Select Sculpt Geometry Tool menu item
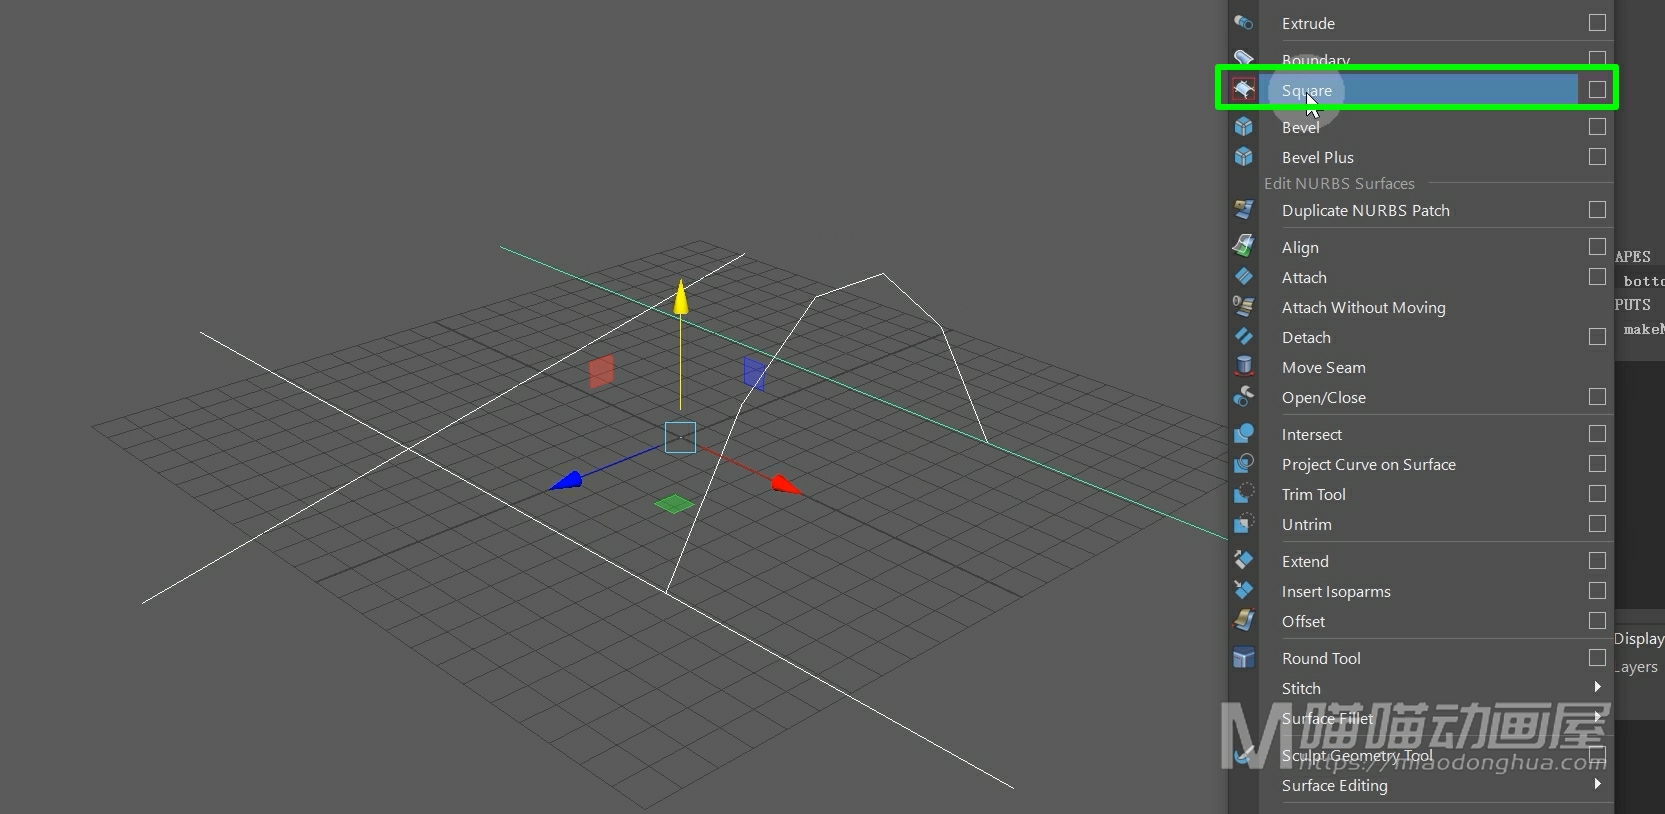 coord(1357,755)
